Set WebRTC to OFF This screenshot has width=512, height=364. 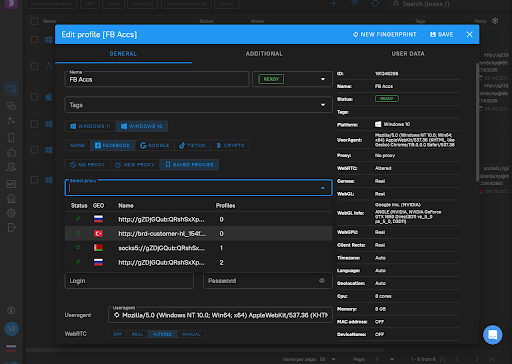(x=118, y=334)
